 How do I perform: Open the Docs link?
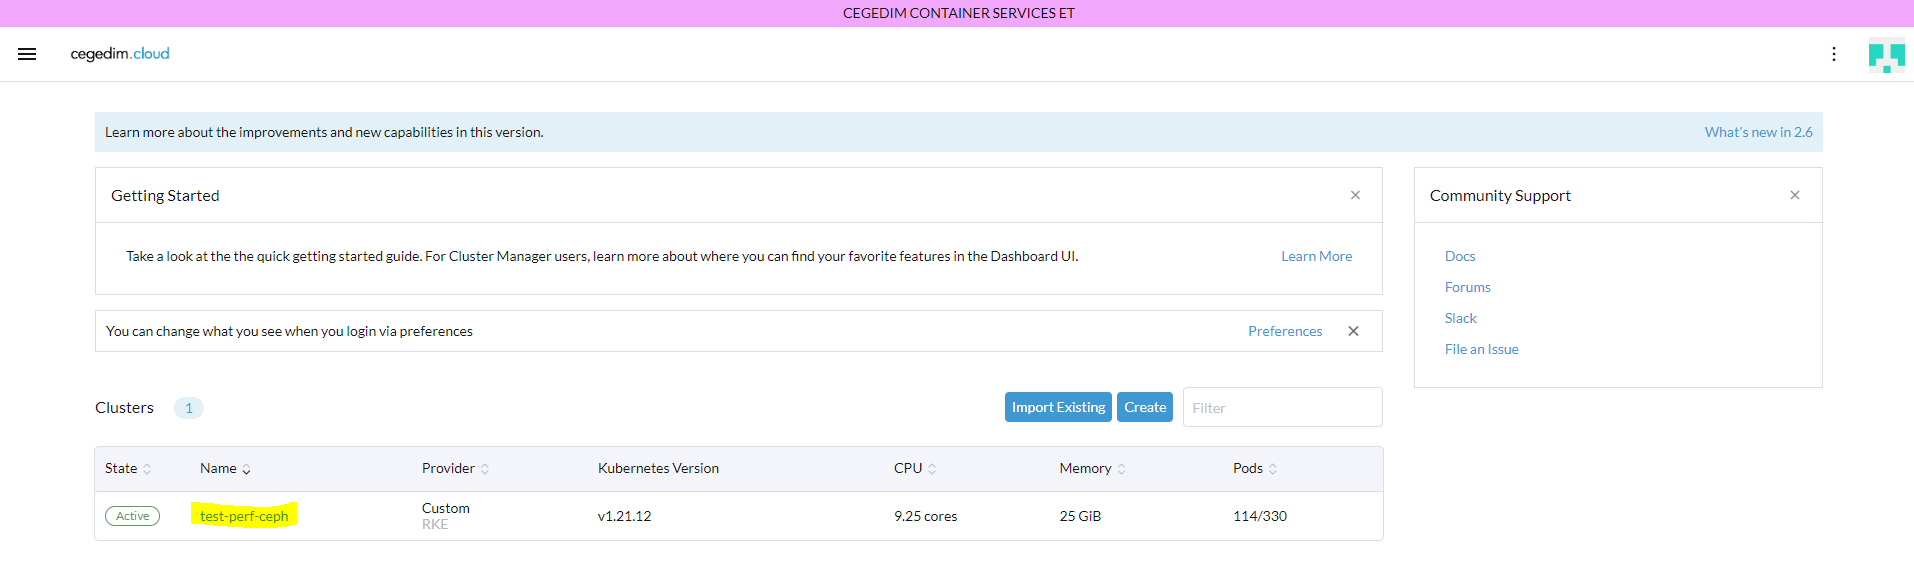pyautogui.click(x=1460, y=256)
